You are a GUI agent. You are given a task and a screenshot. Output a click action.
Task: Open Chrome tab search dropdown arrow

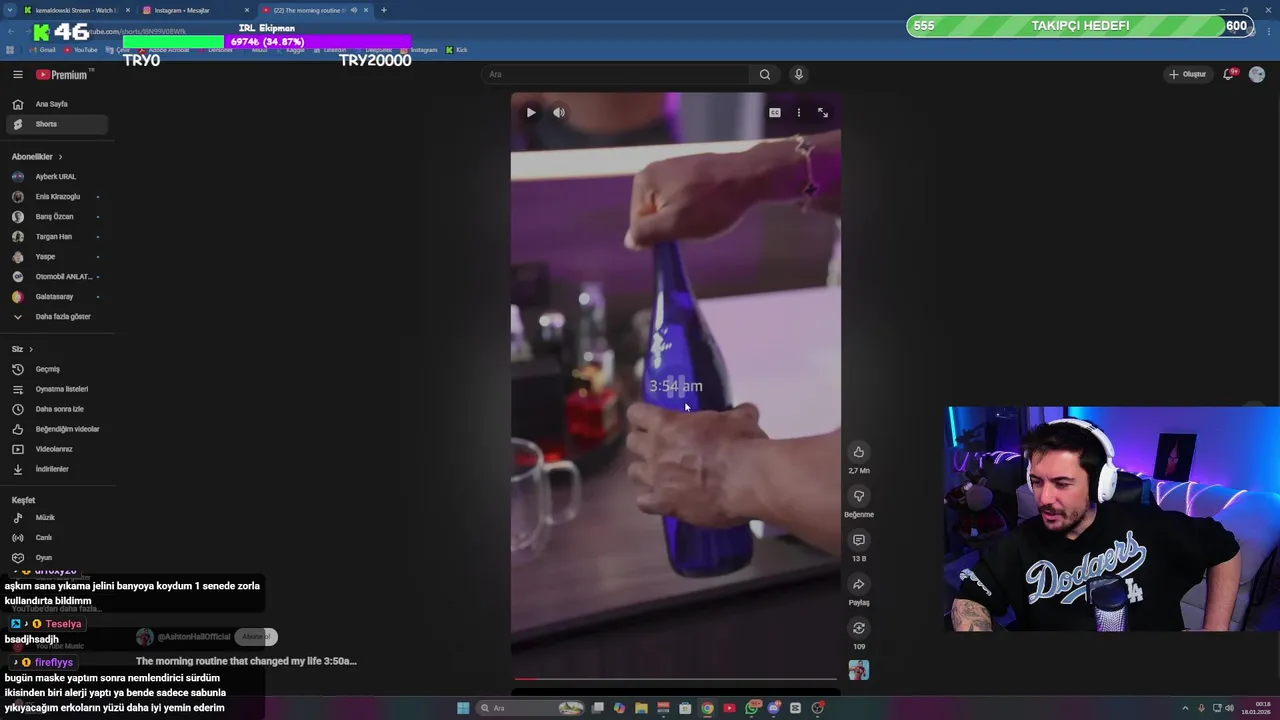point(10,10)
